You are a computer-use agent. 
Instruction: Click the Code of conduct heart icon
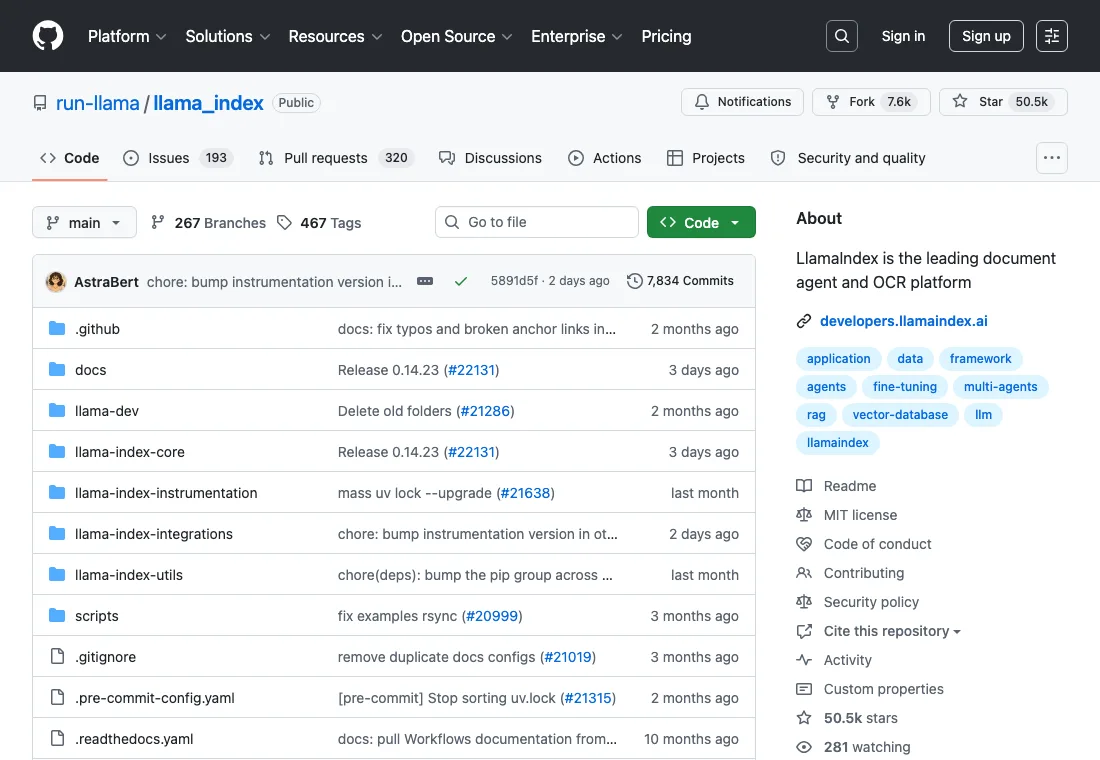(804, 544)
